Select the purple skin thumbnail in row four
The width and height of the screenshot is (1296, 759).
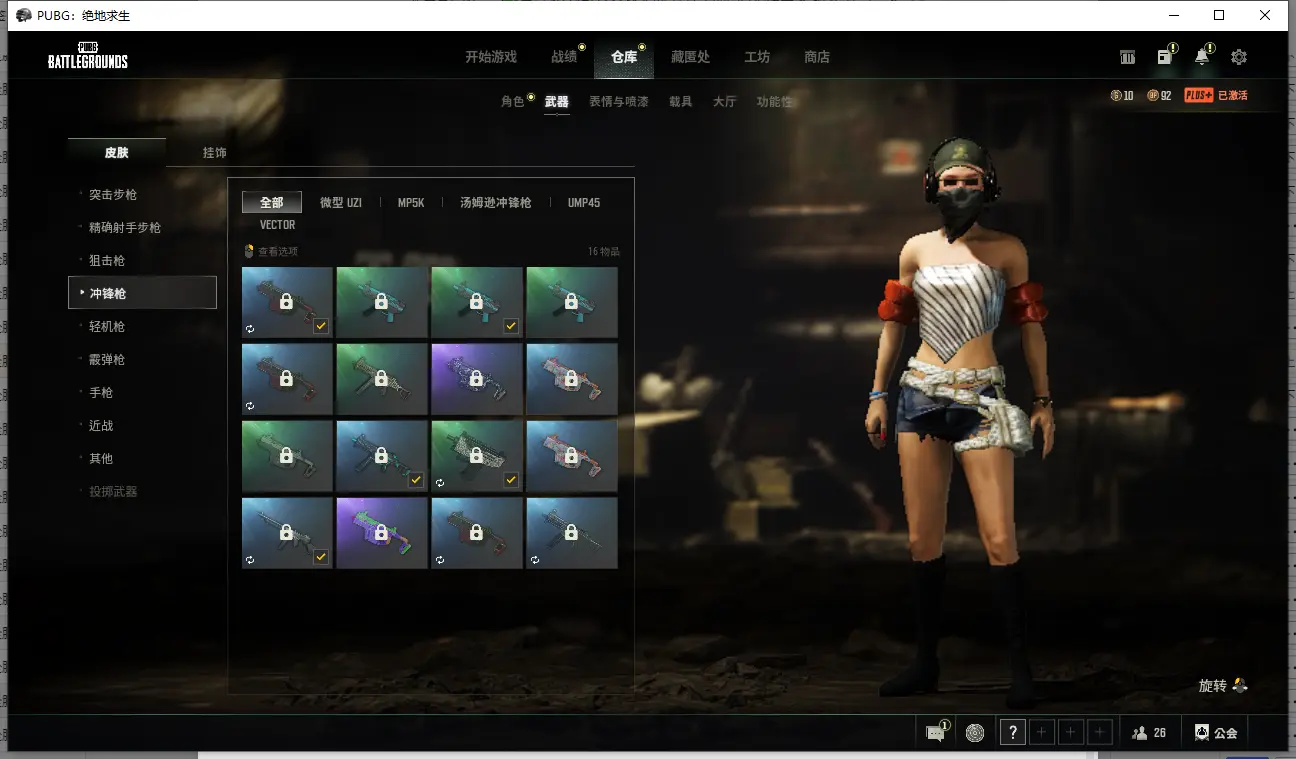pos(382,533)
